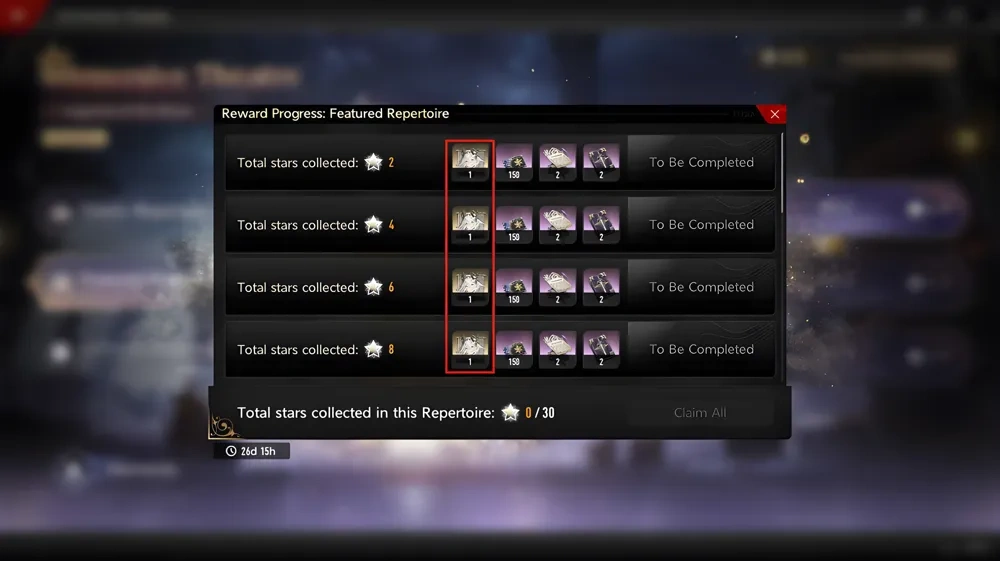Click the scroll reward x2 in 6-star row
Viewport: 1000px width, 561px height.
pos(557,287)
